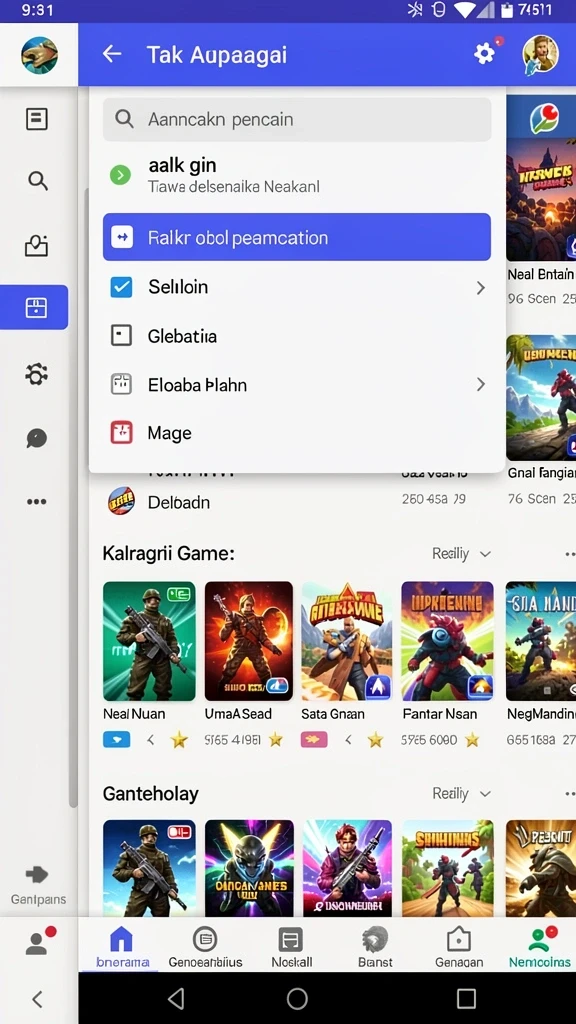The width and height of the screenshot is (576, 1024).
Task: Click the green circle icon by aalk gin
Action: tap(120, 174)
